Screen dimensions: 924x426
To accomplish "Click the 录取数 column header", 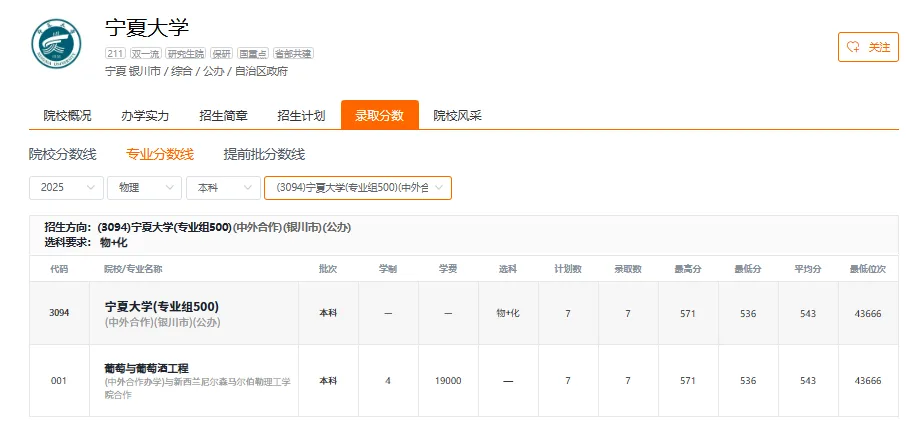I will tap(628, 269).
